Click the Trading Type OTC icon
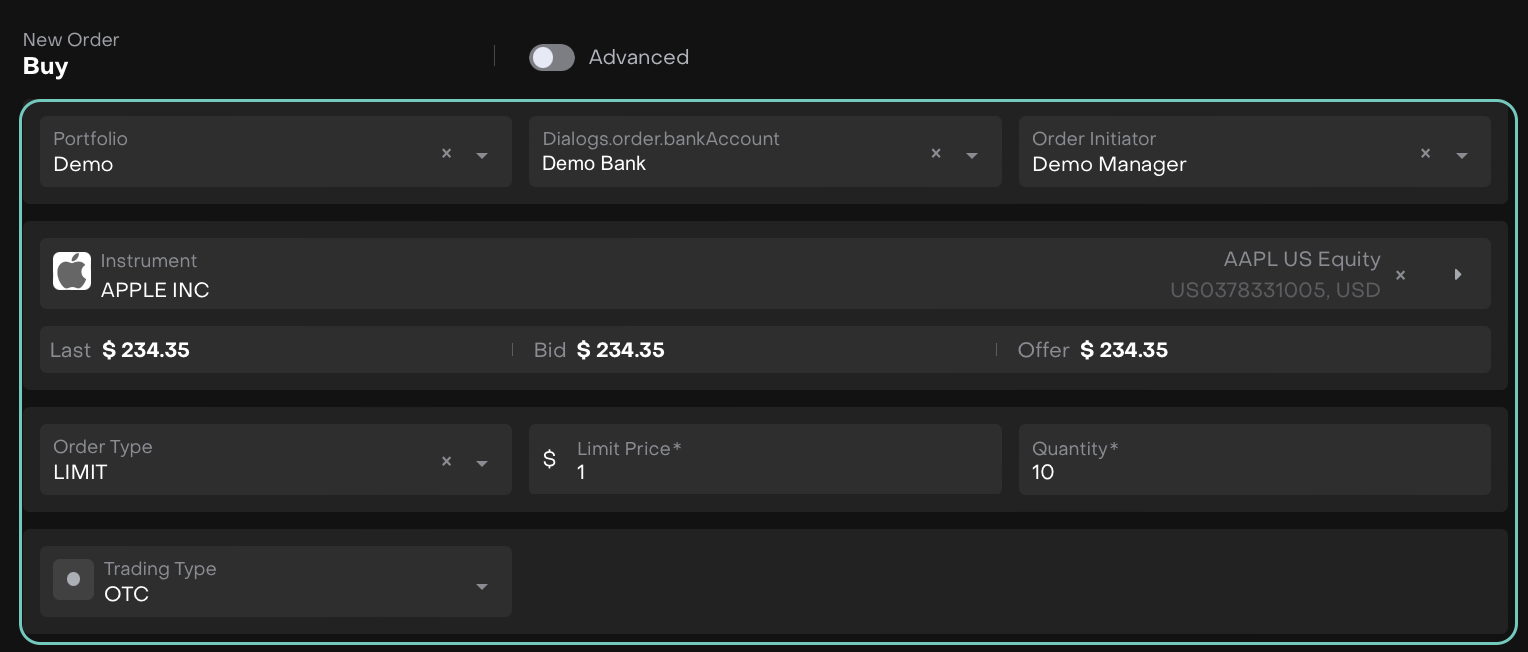Screen dimensions: 1528x652 pos(73,579)
